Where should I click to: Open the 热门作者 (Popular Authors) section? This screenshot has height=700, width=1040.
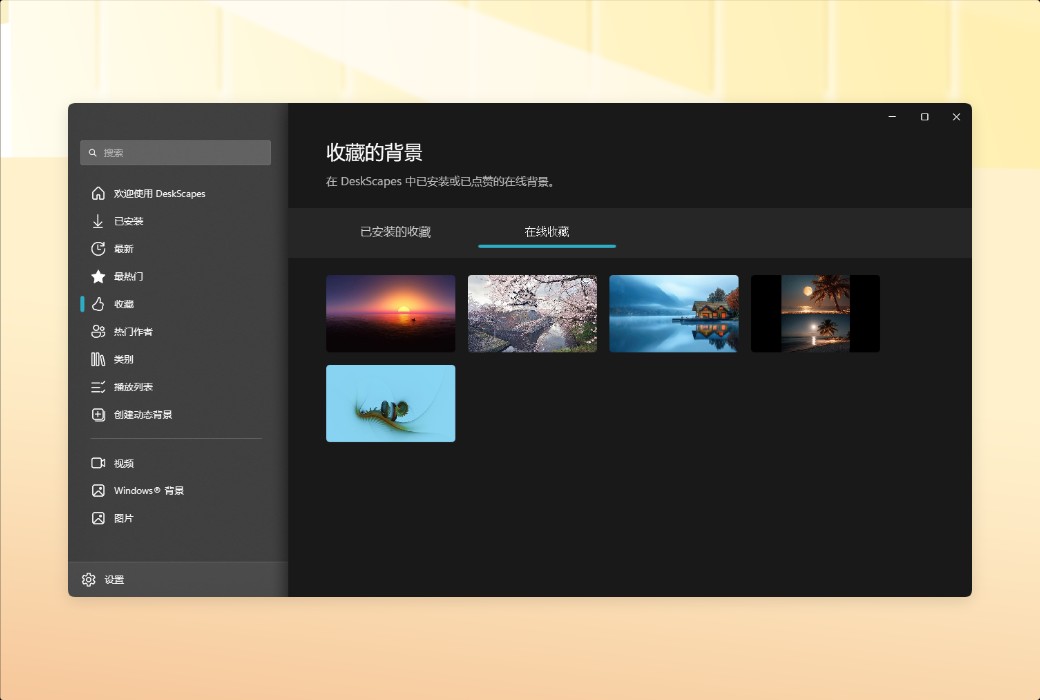pyautogui.click(x=133, y=331)
